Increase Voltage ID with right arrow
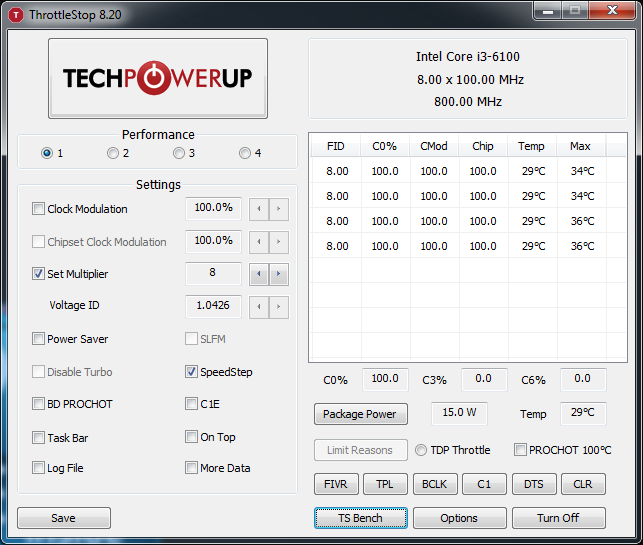This screenshot has height=545, width=643. click(x=279, y=306)
